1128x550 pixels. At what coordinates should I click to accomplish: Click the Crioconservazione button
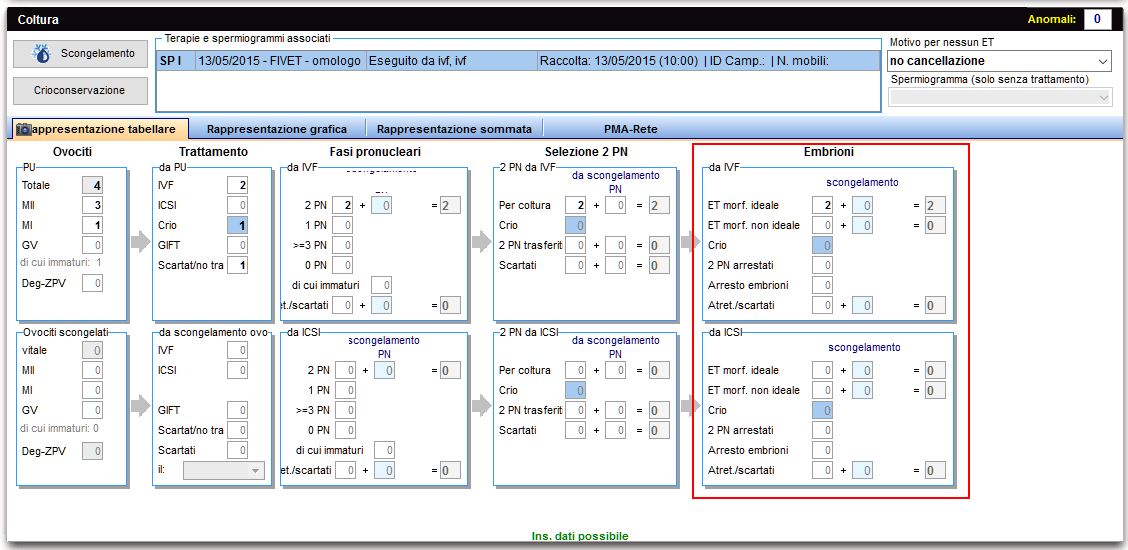coord(81,91)
